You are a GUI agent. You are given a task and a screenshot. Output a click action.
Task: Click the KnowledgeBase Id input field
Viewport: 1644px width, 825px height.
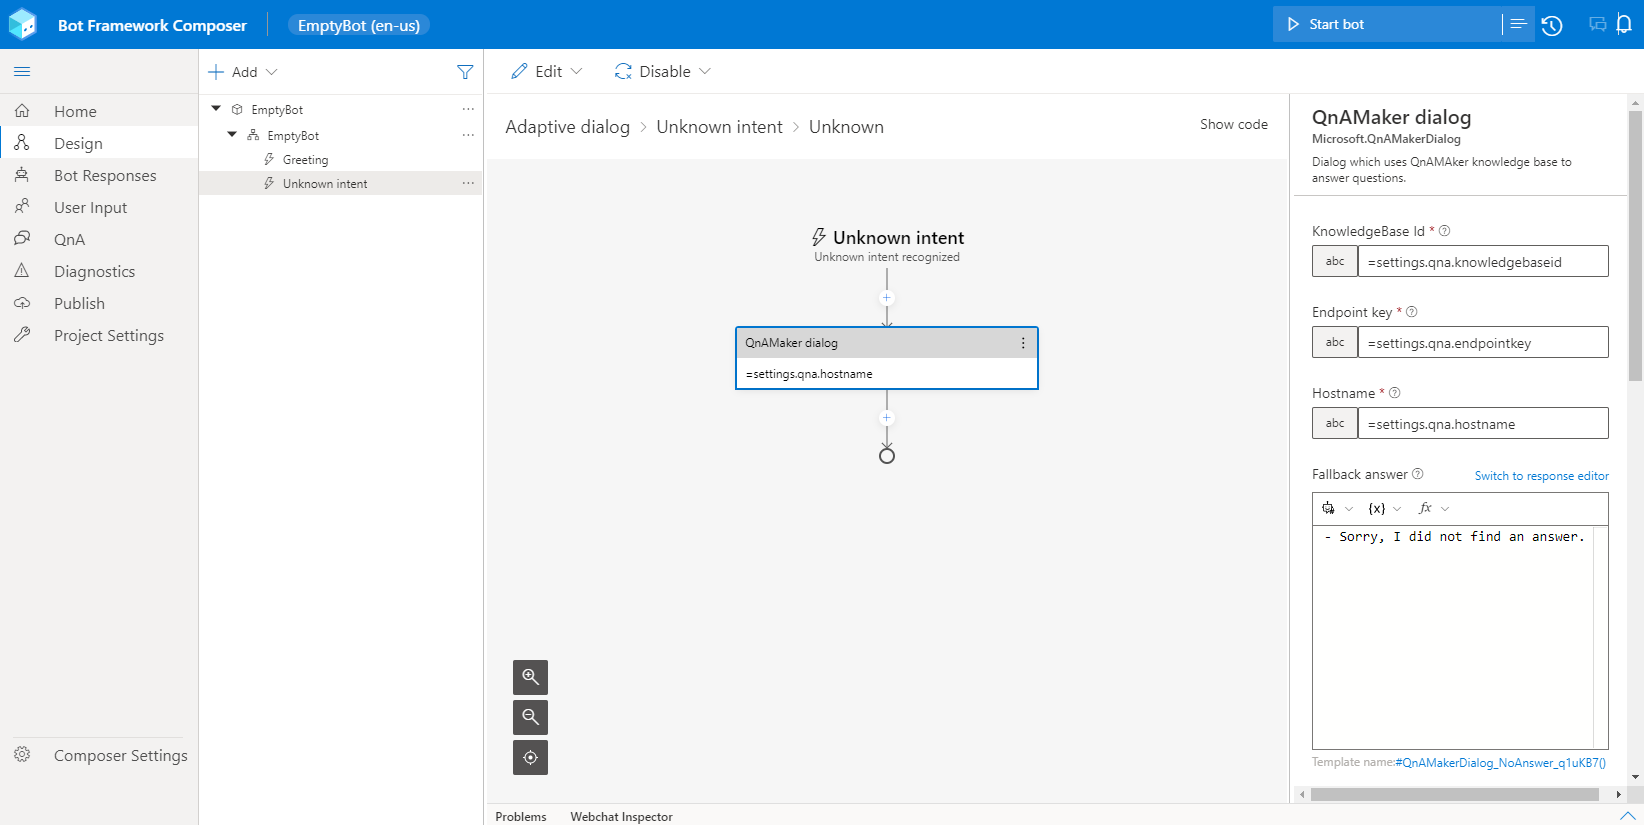coord(1483,261)
